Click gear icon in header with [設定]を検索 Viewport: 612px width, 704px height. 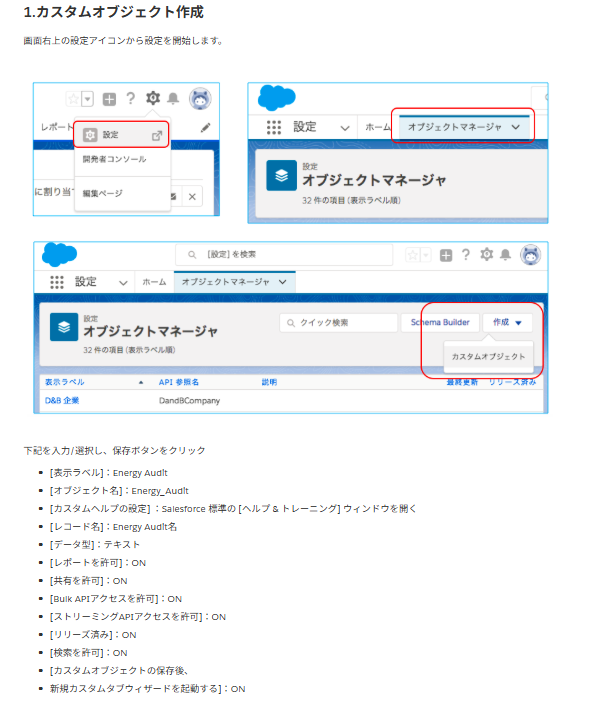(487, 255)
